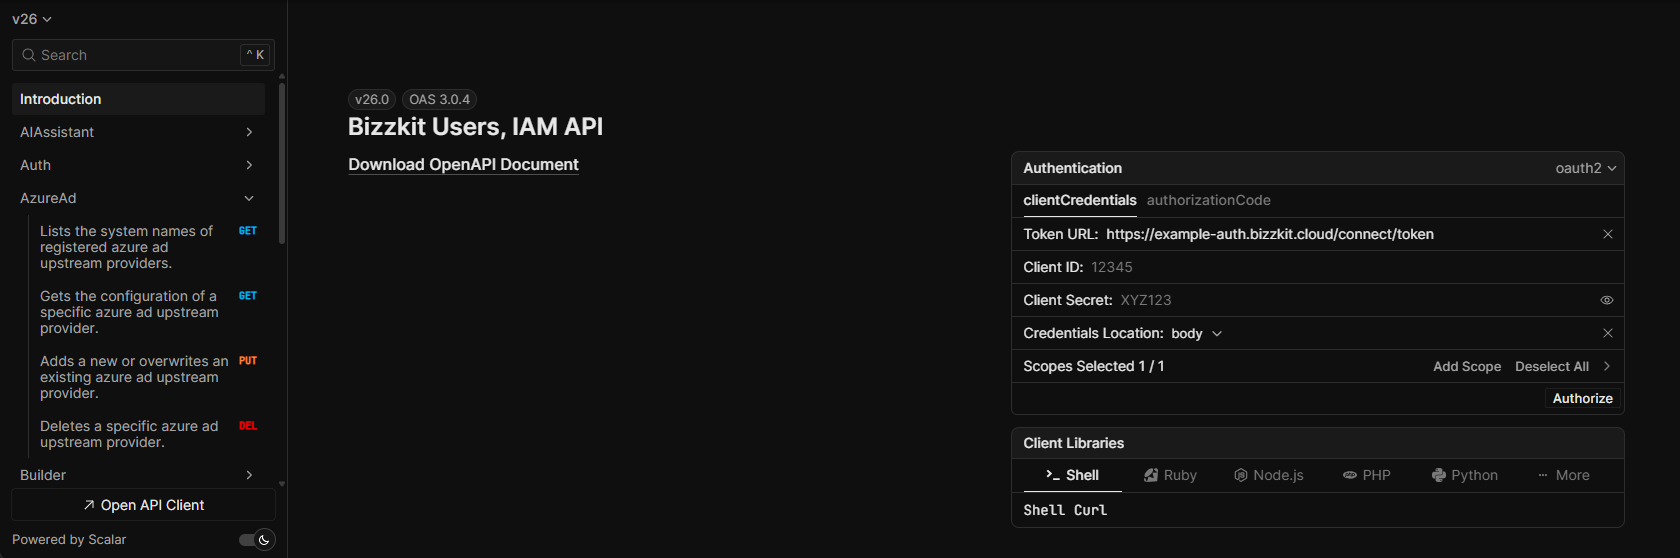
Task: Click the Client Libraries header
Action: coord(1073,443)
